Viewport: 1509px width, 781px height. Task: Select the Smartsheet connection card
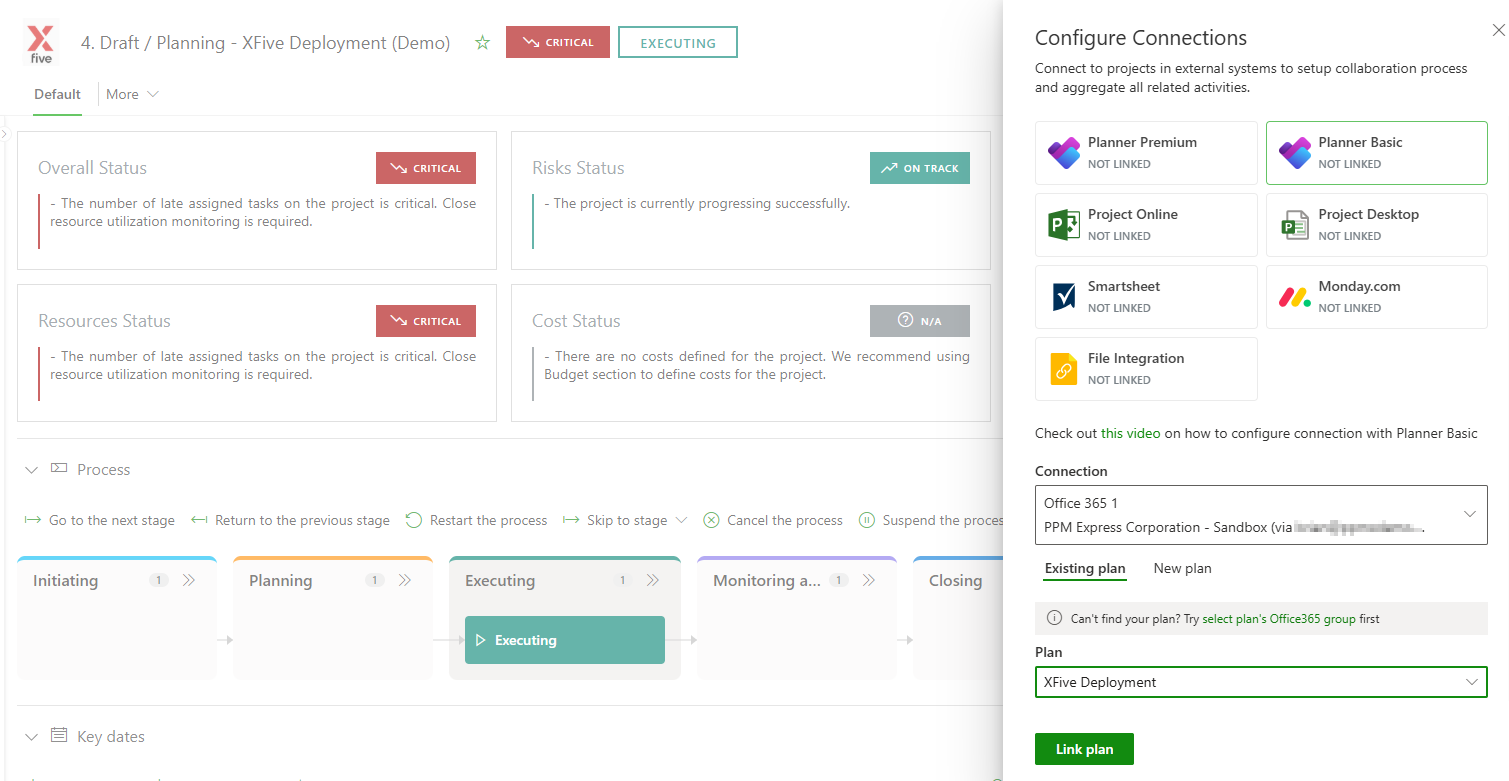point(1146,297)
